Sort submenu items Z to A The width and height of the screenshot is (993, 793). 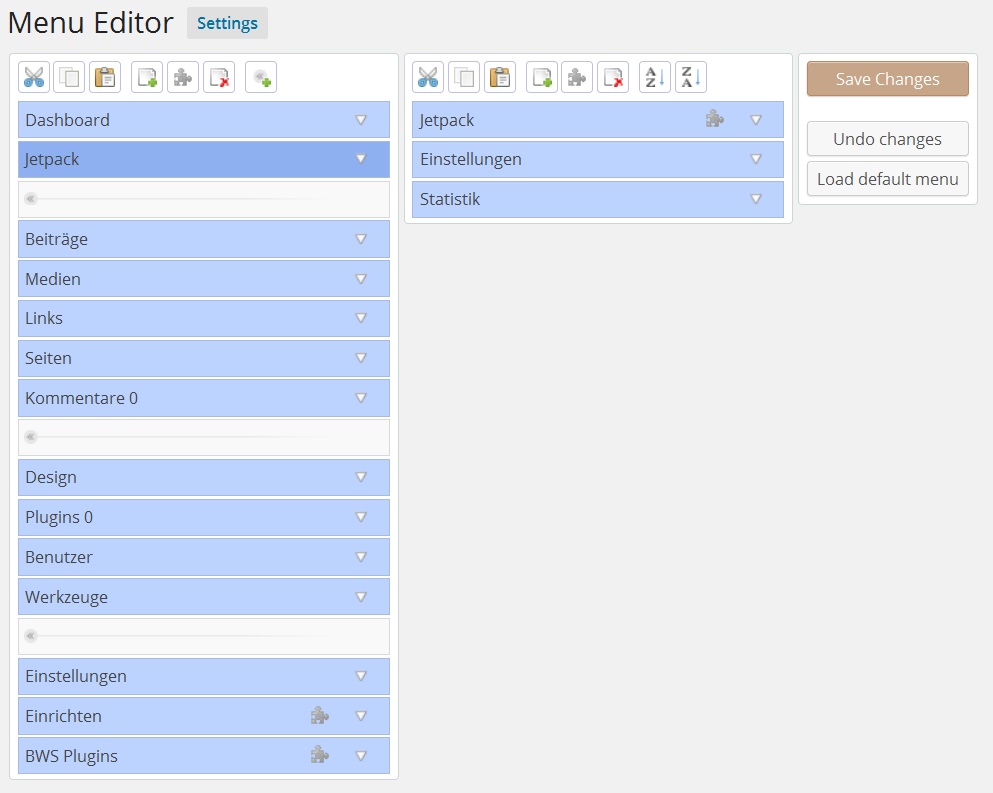(x=691, y=77)
